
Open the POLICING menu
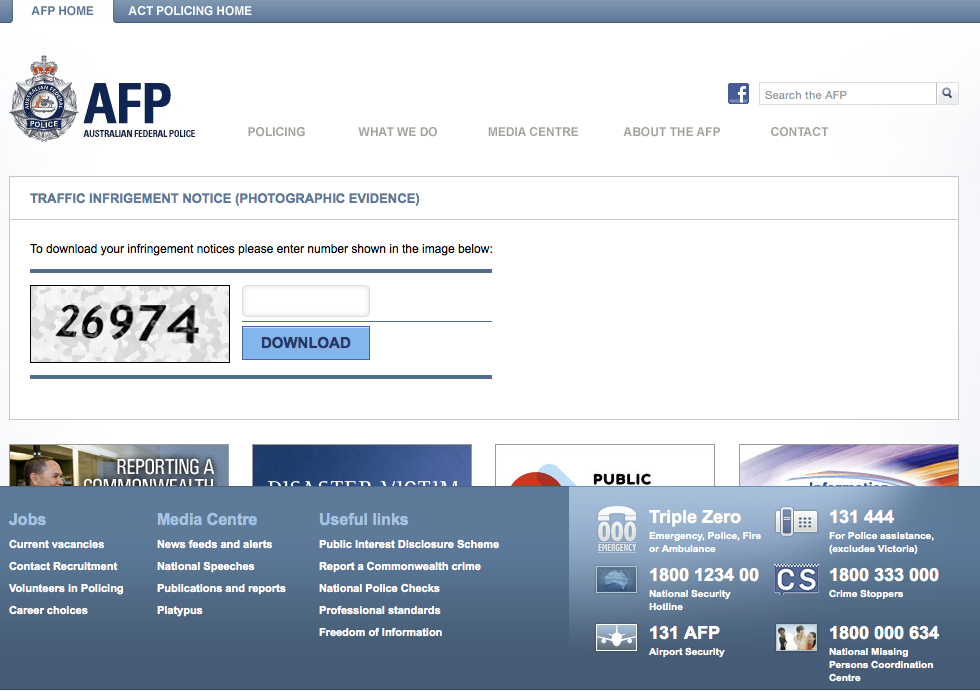[276, 132]
